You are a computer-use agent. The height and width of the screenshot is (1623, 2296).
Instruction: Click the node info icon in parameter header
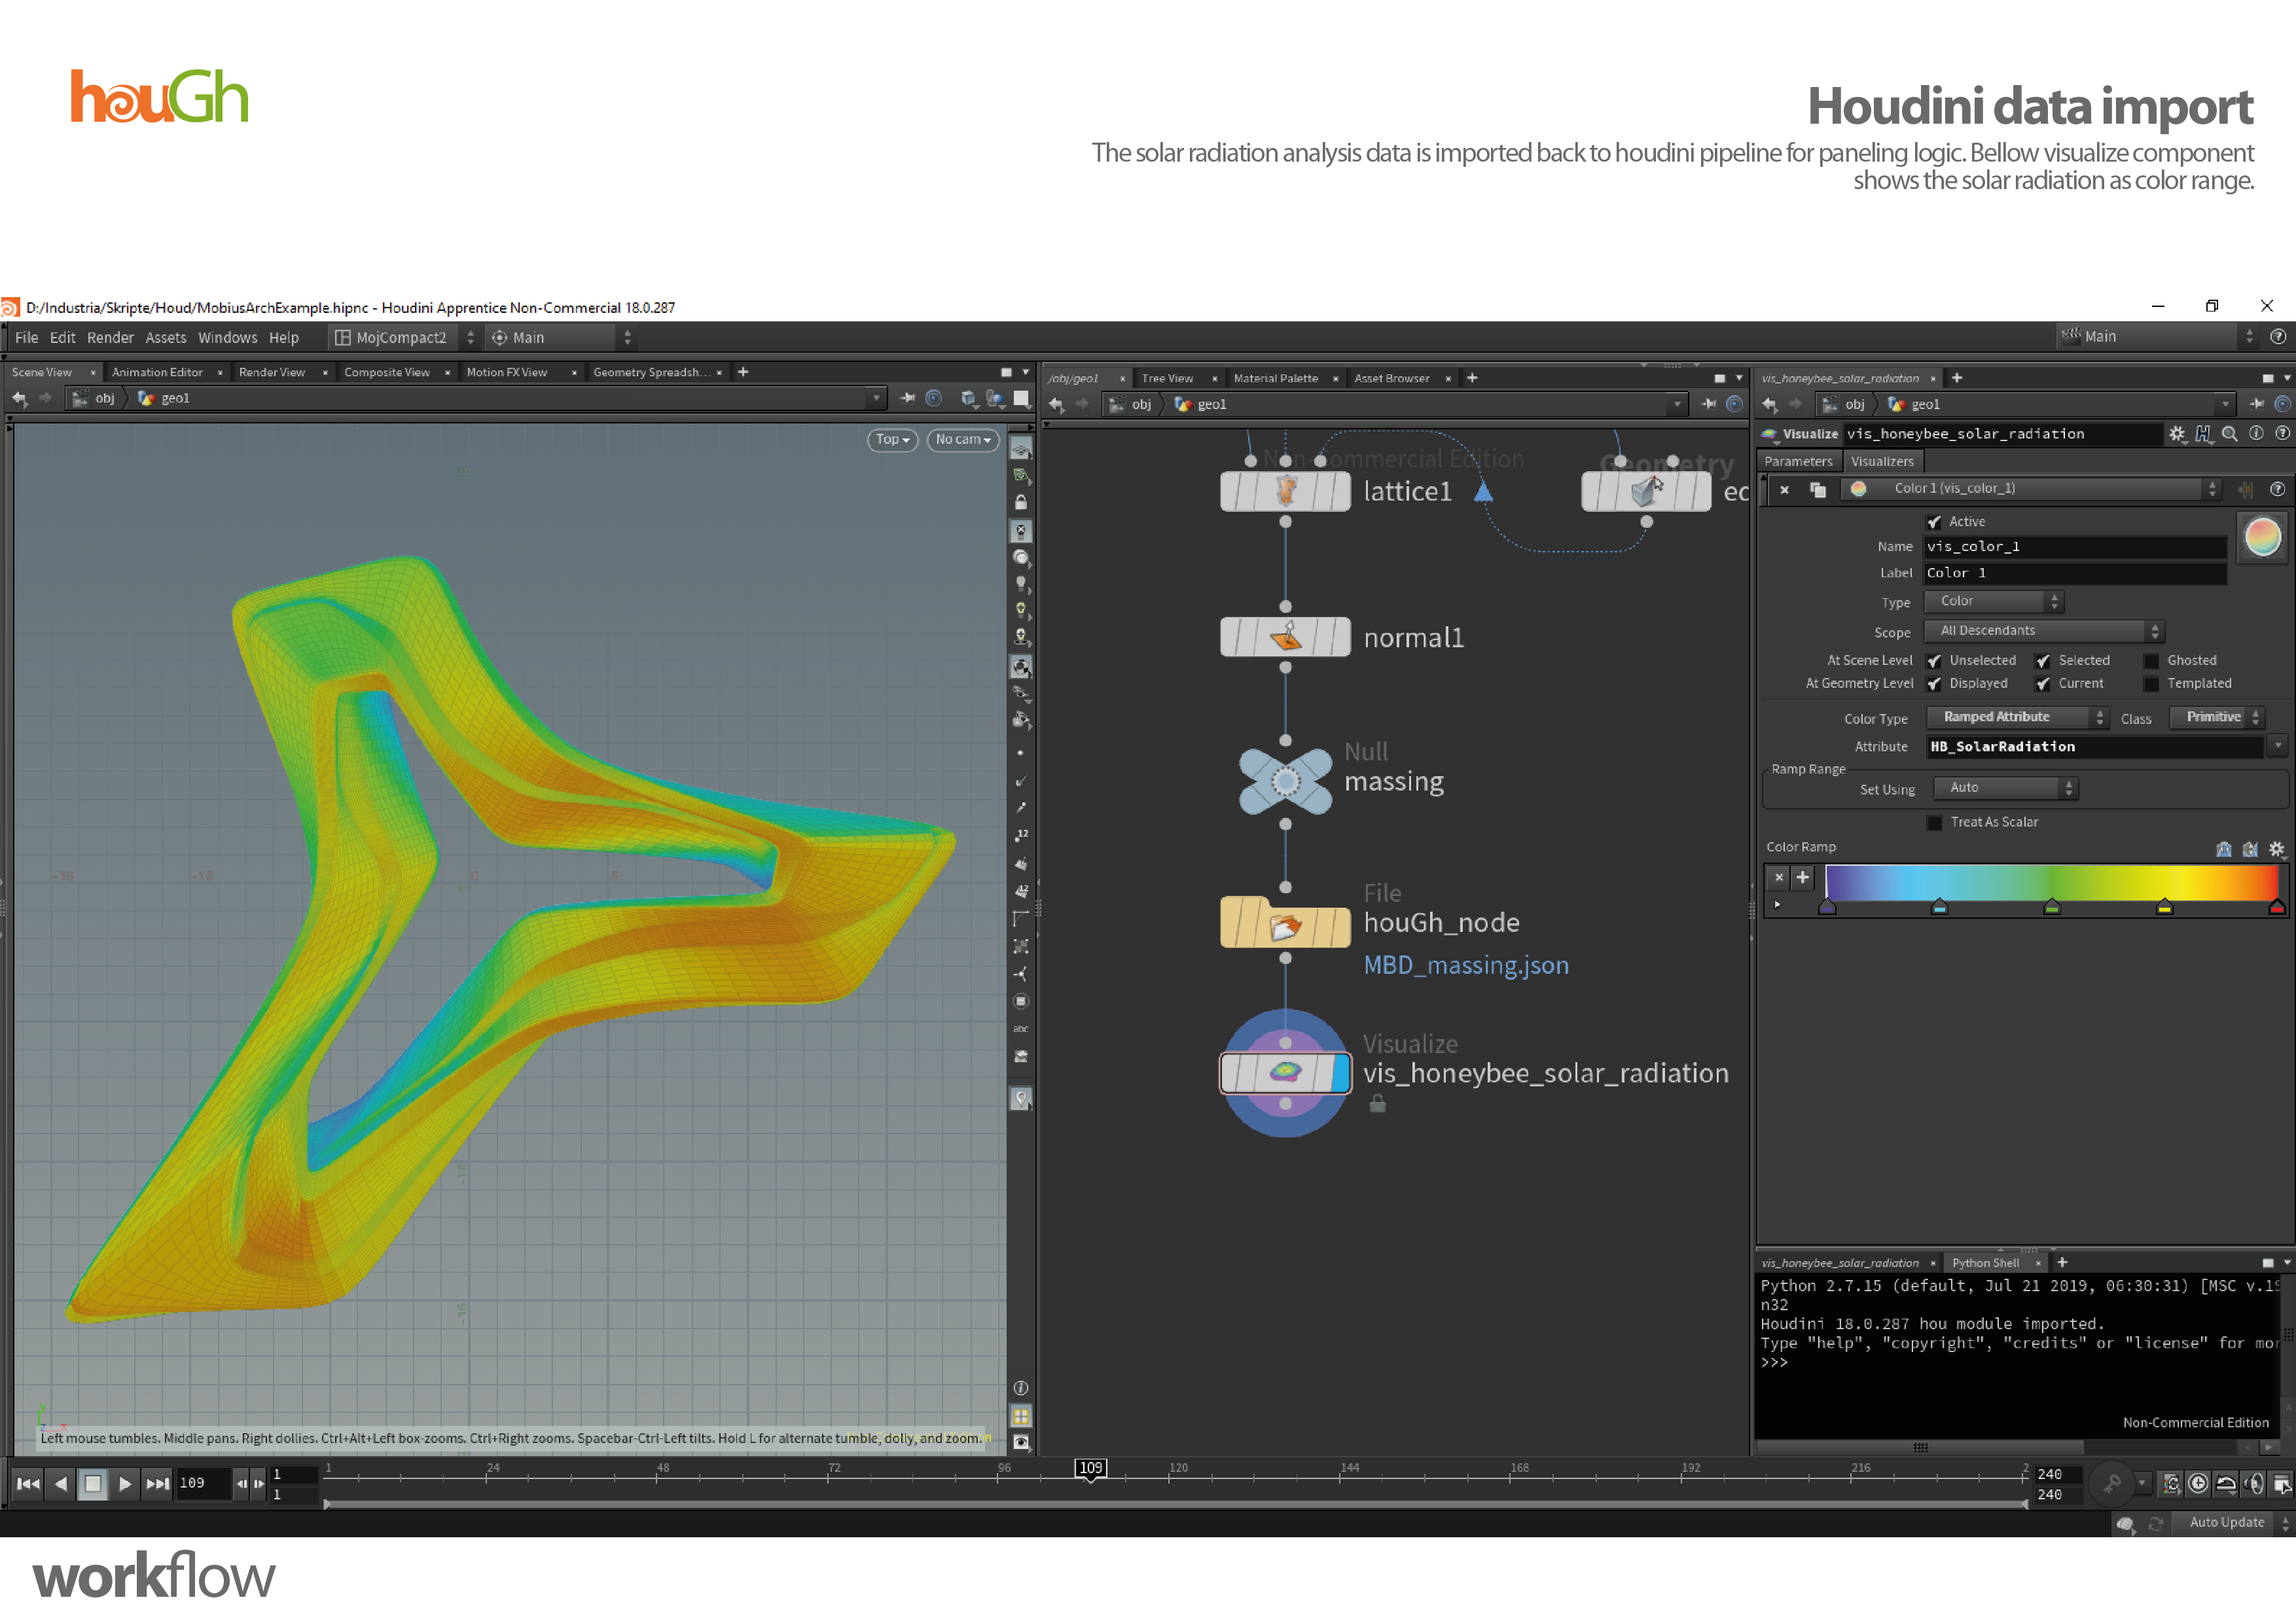click(2256, 433)
